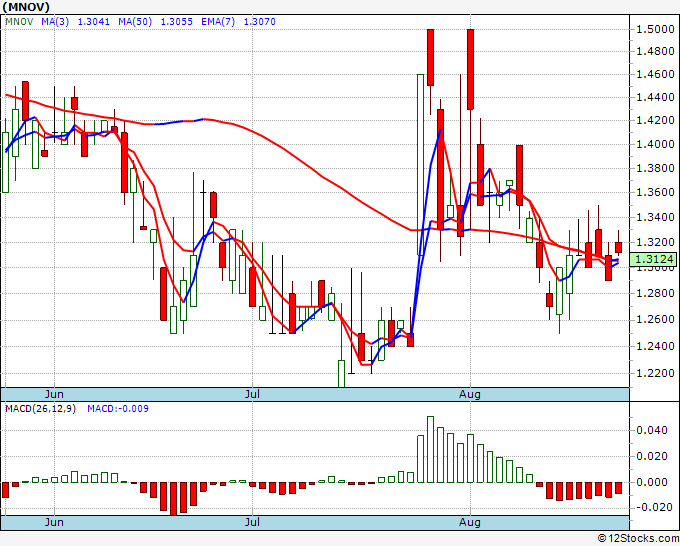Click the 1.3200 price axis label
This screenshot has width=680, height=546.
(655, 242)
